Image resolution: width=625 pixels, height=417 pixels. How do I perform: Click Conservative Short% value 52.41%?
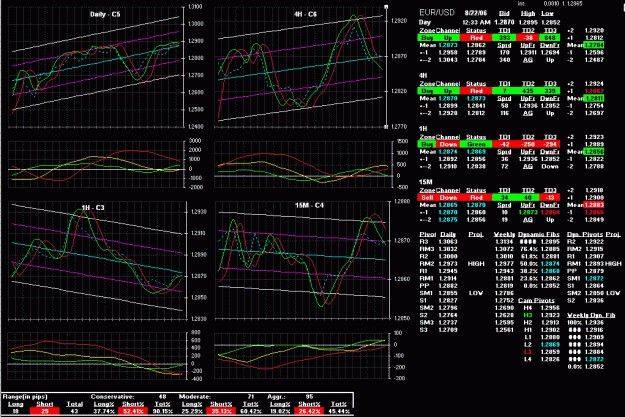[133, 411]
